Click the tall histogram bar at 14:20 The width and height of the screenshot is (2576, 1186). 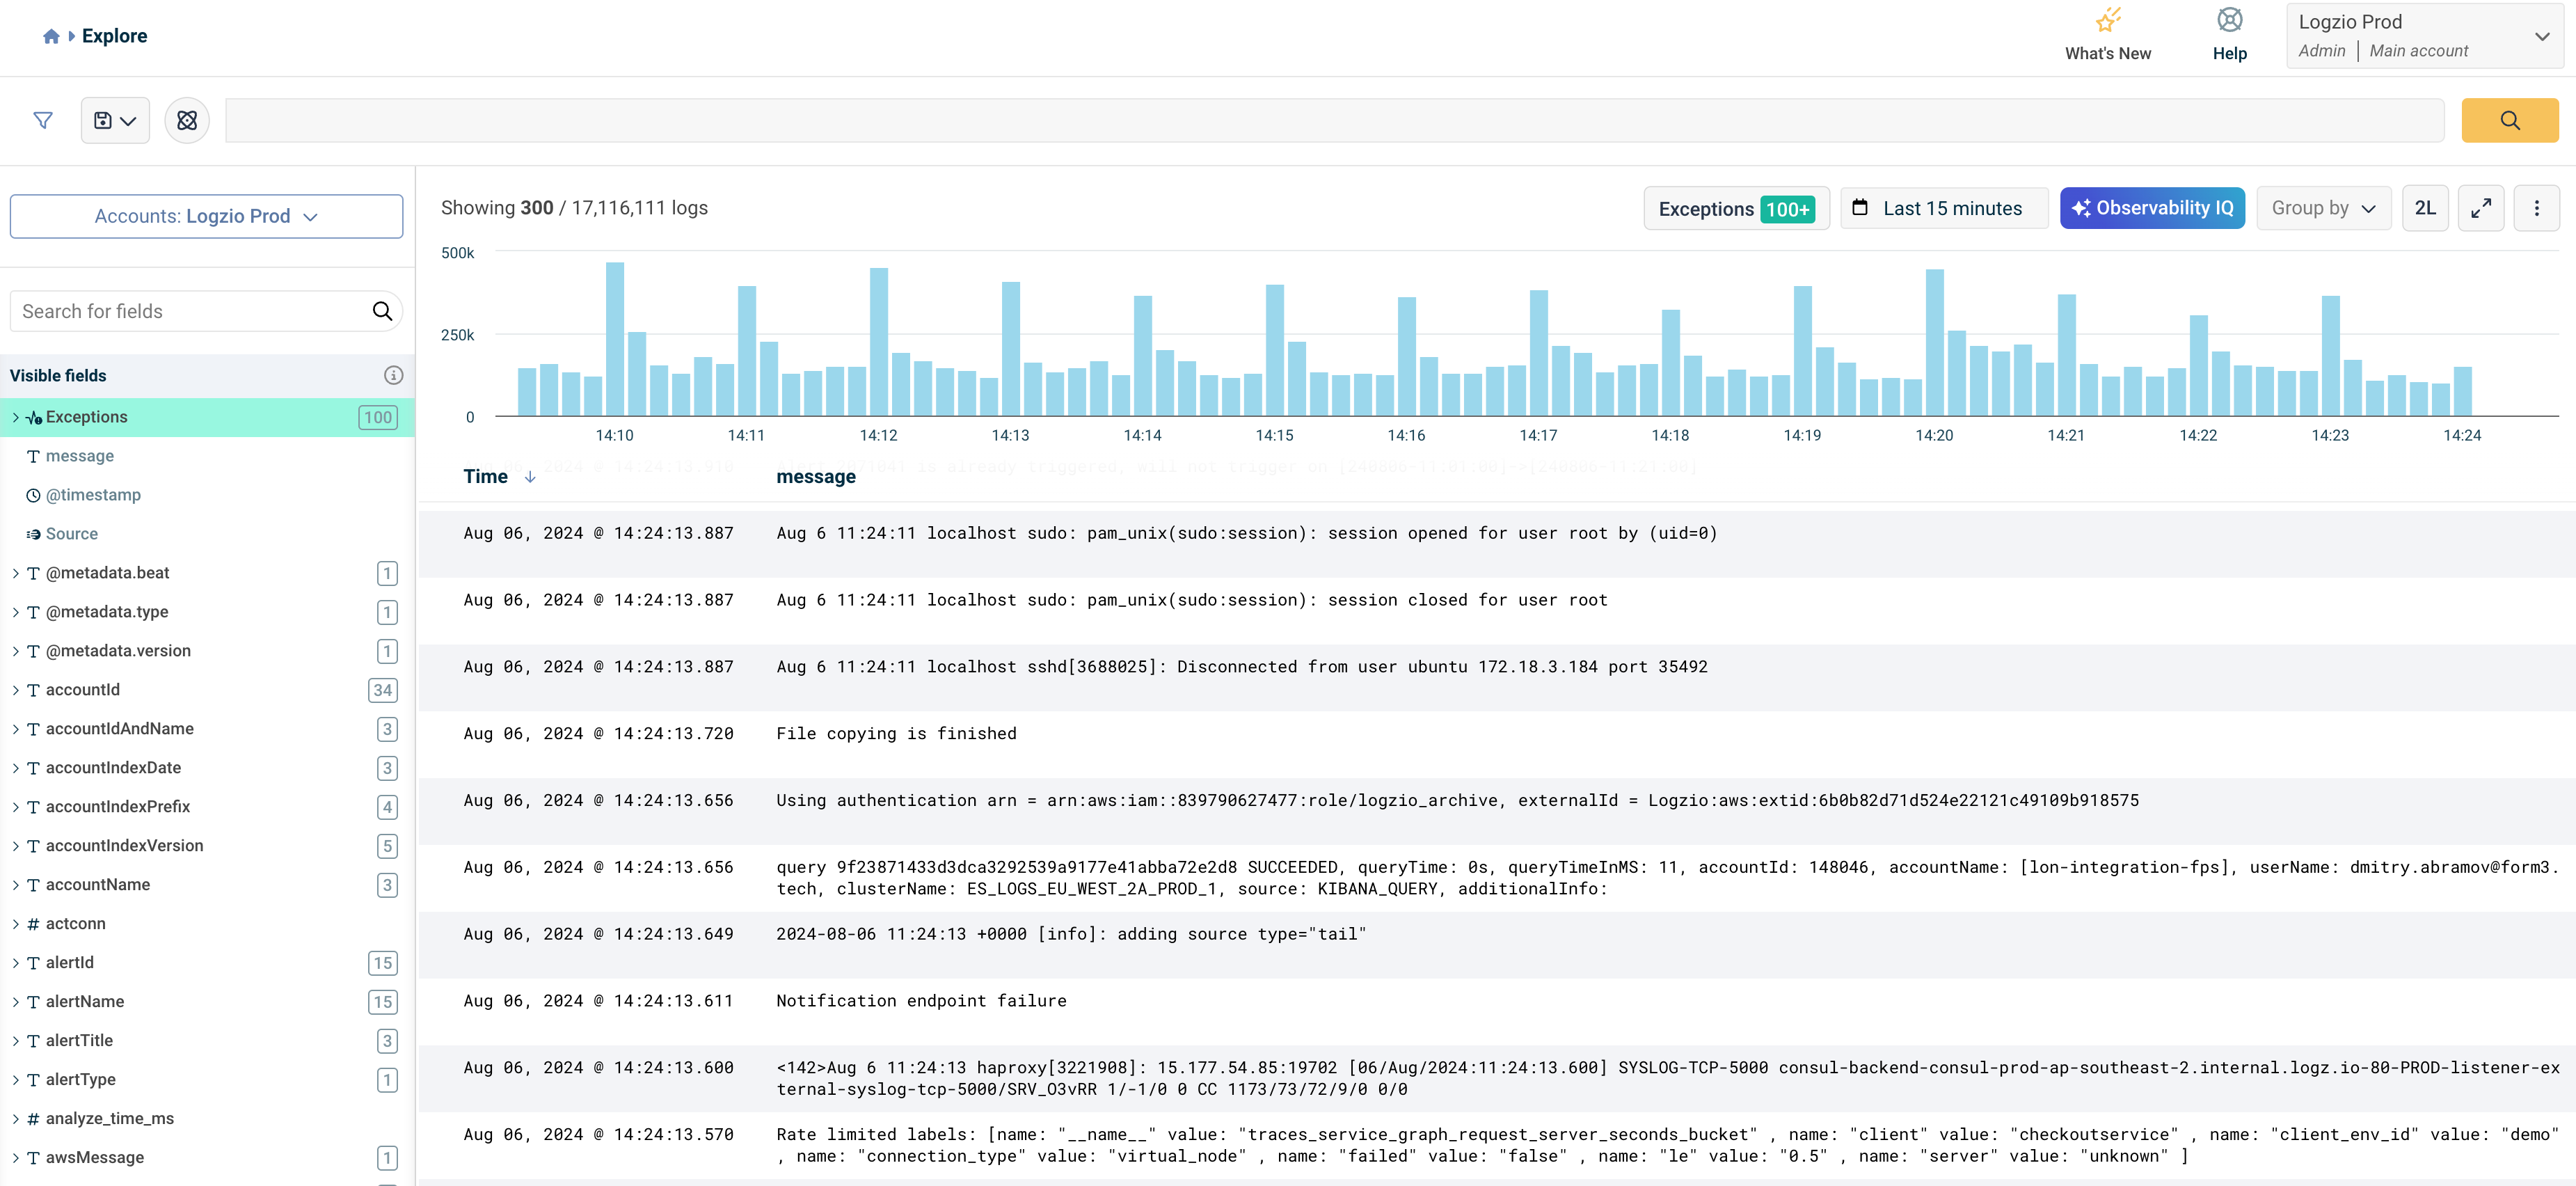[1935, 343]
